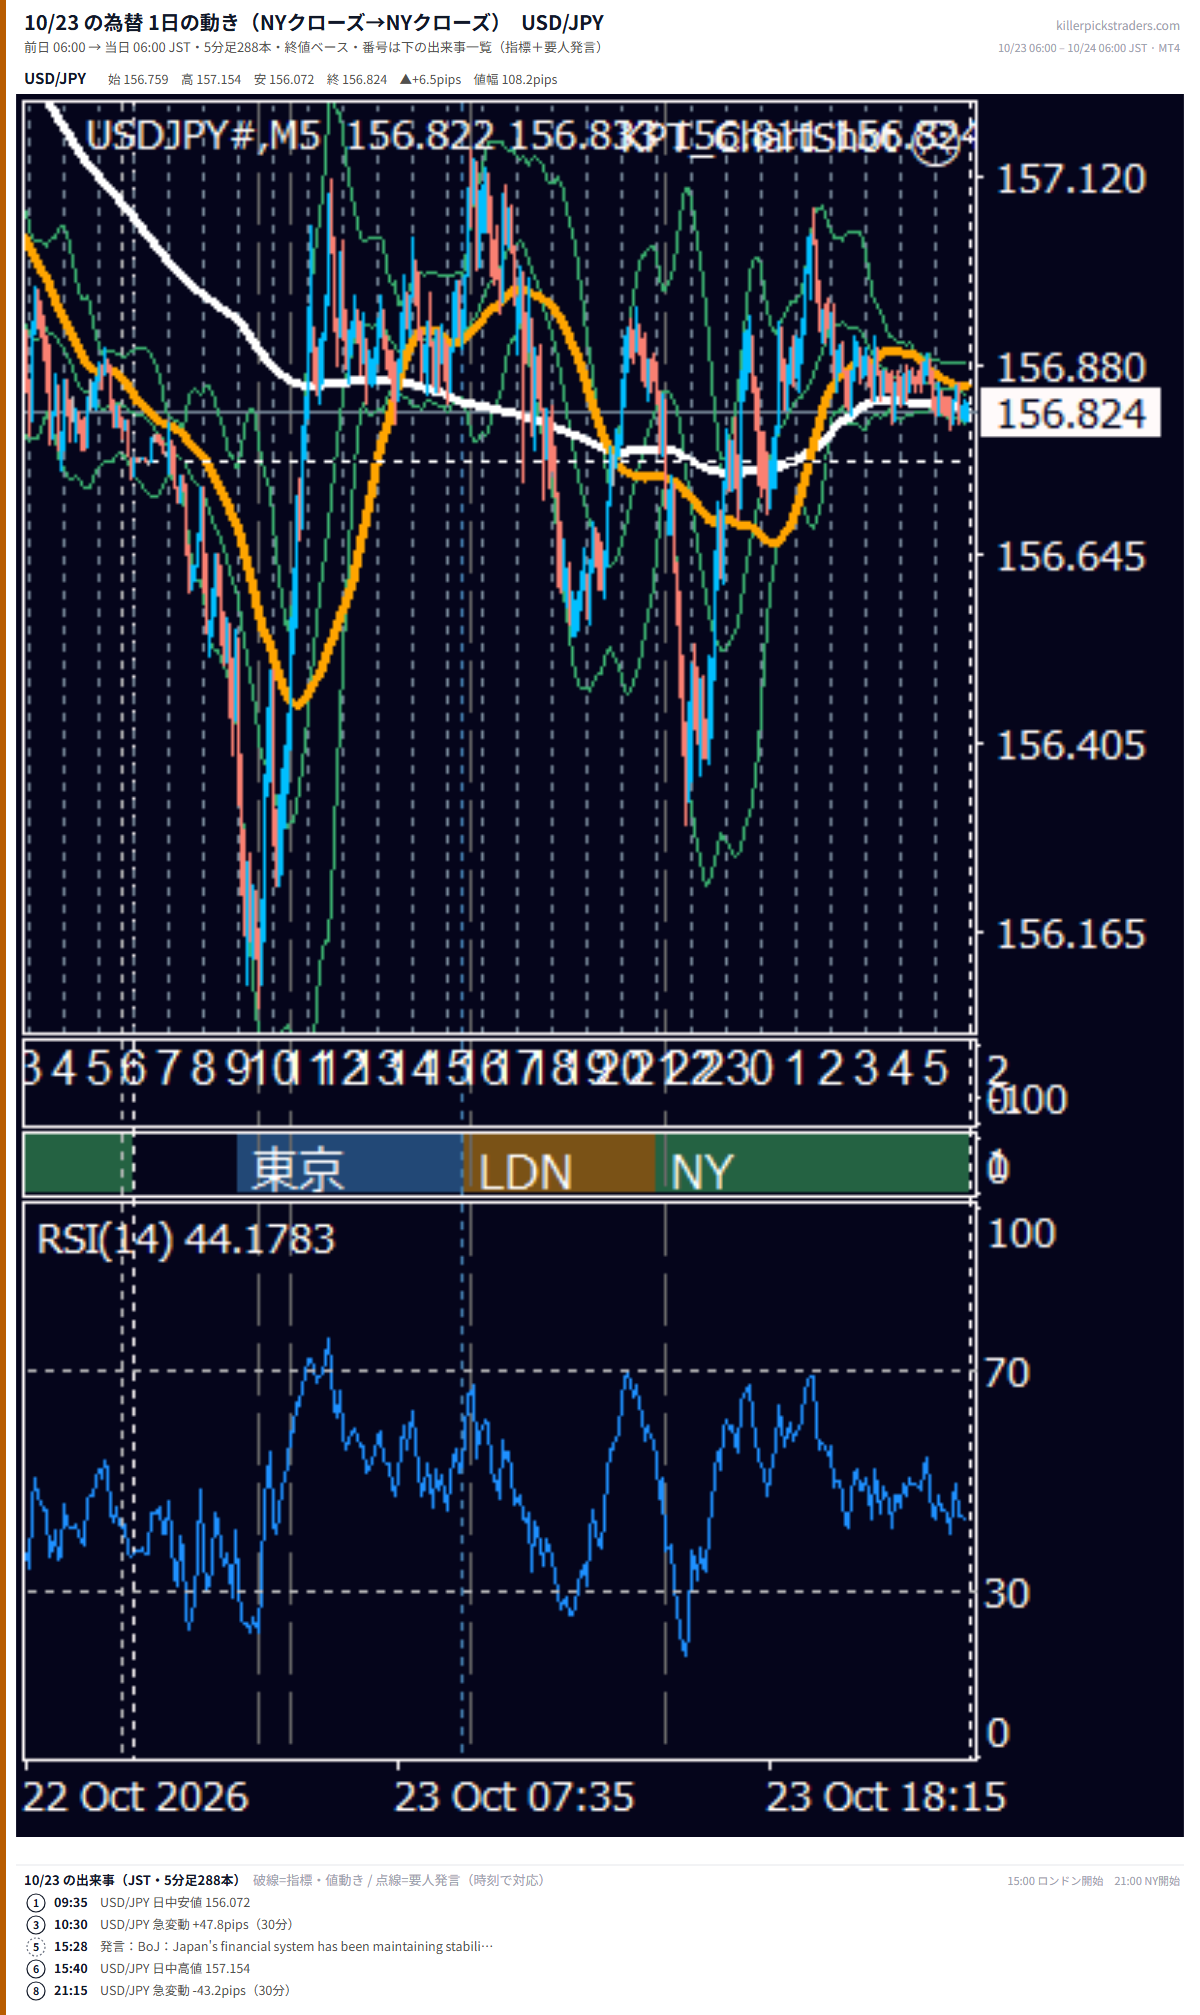Viewport: 1200px width, 2015px height.
Task: Click dotted event marker 5 beside 15:28
Action: tap(36, 1946)
